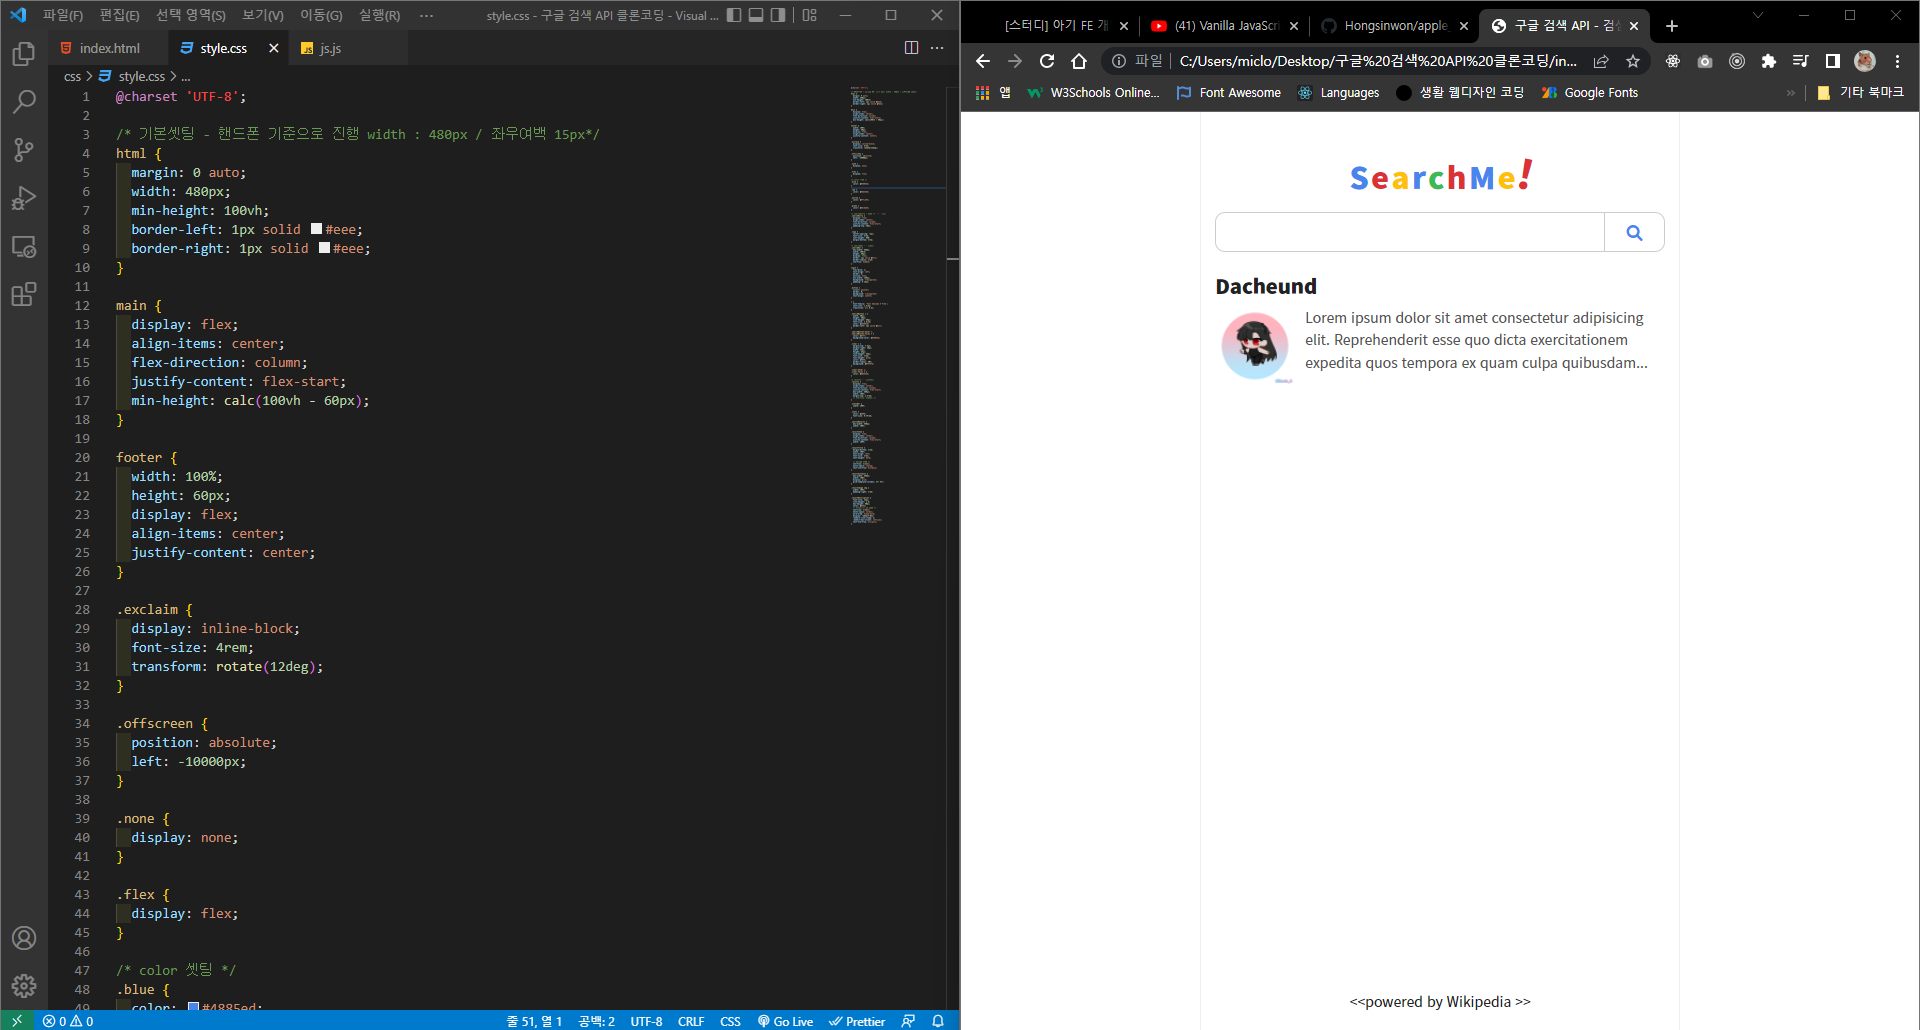Screen dimensions: 1920x1030
Task: Open the #eee color swatch on border-left line
Action: click(317, 229)
